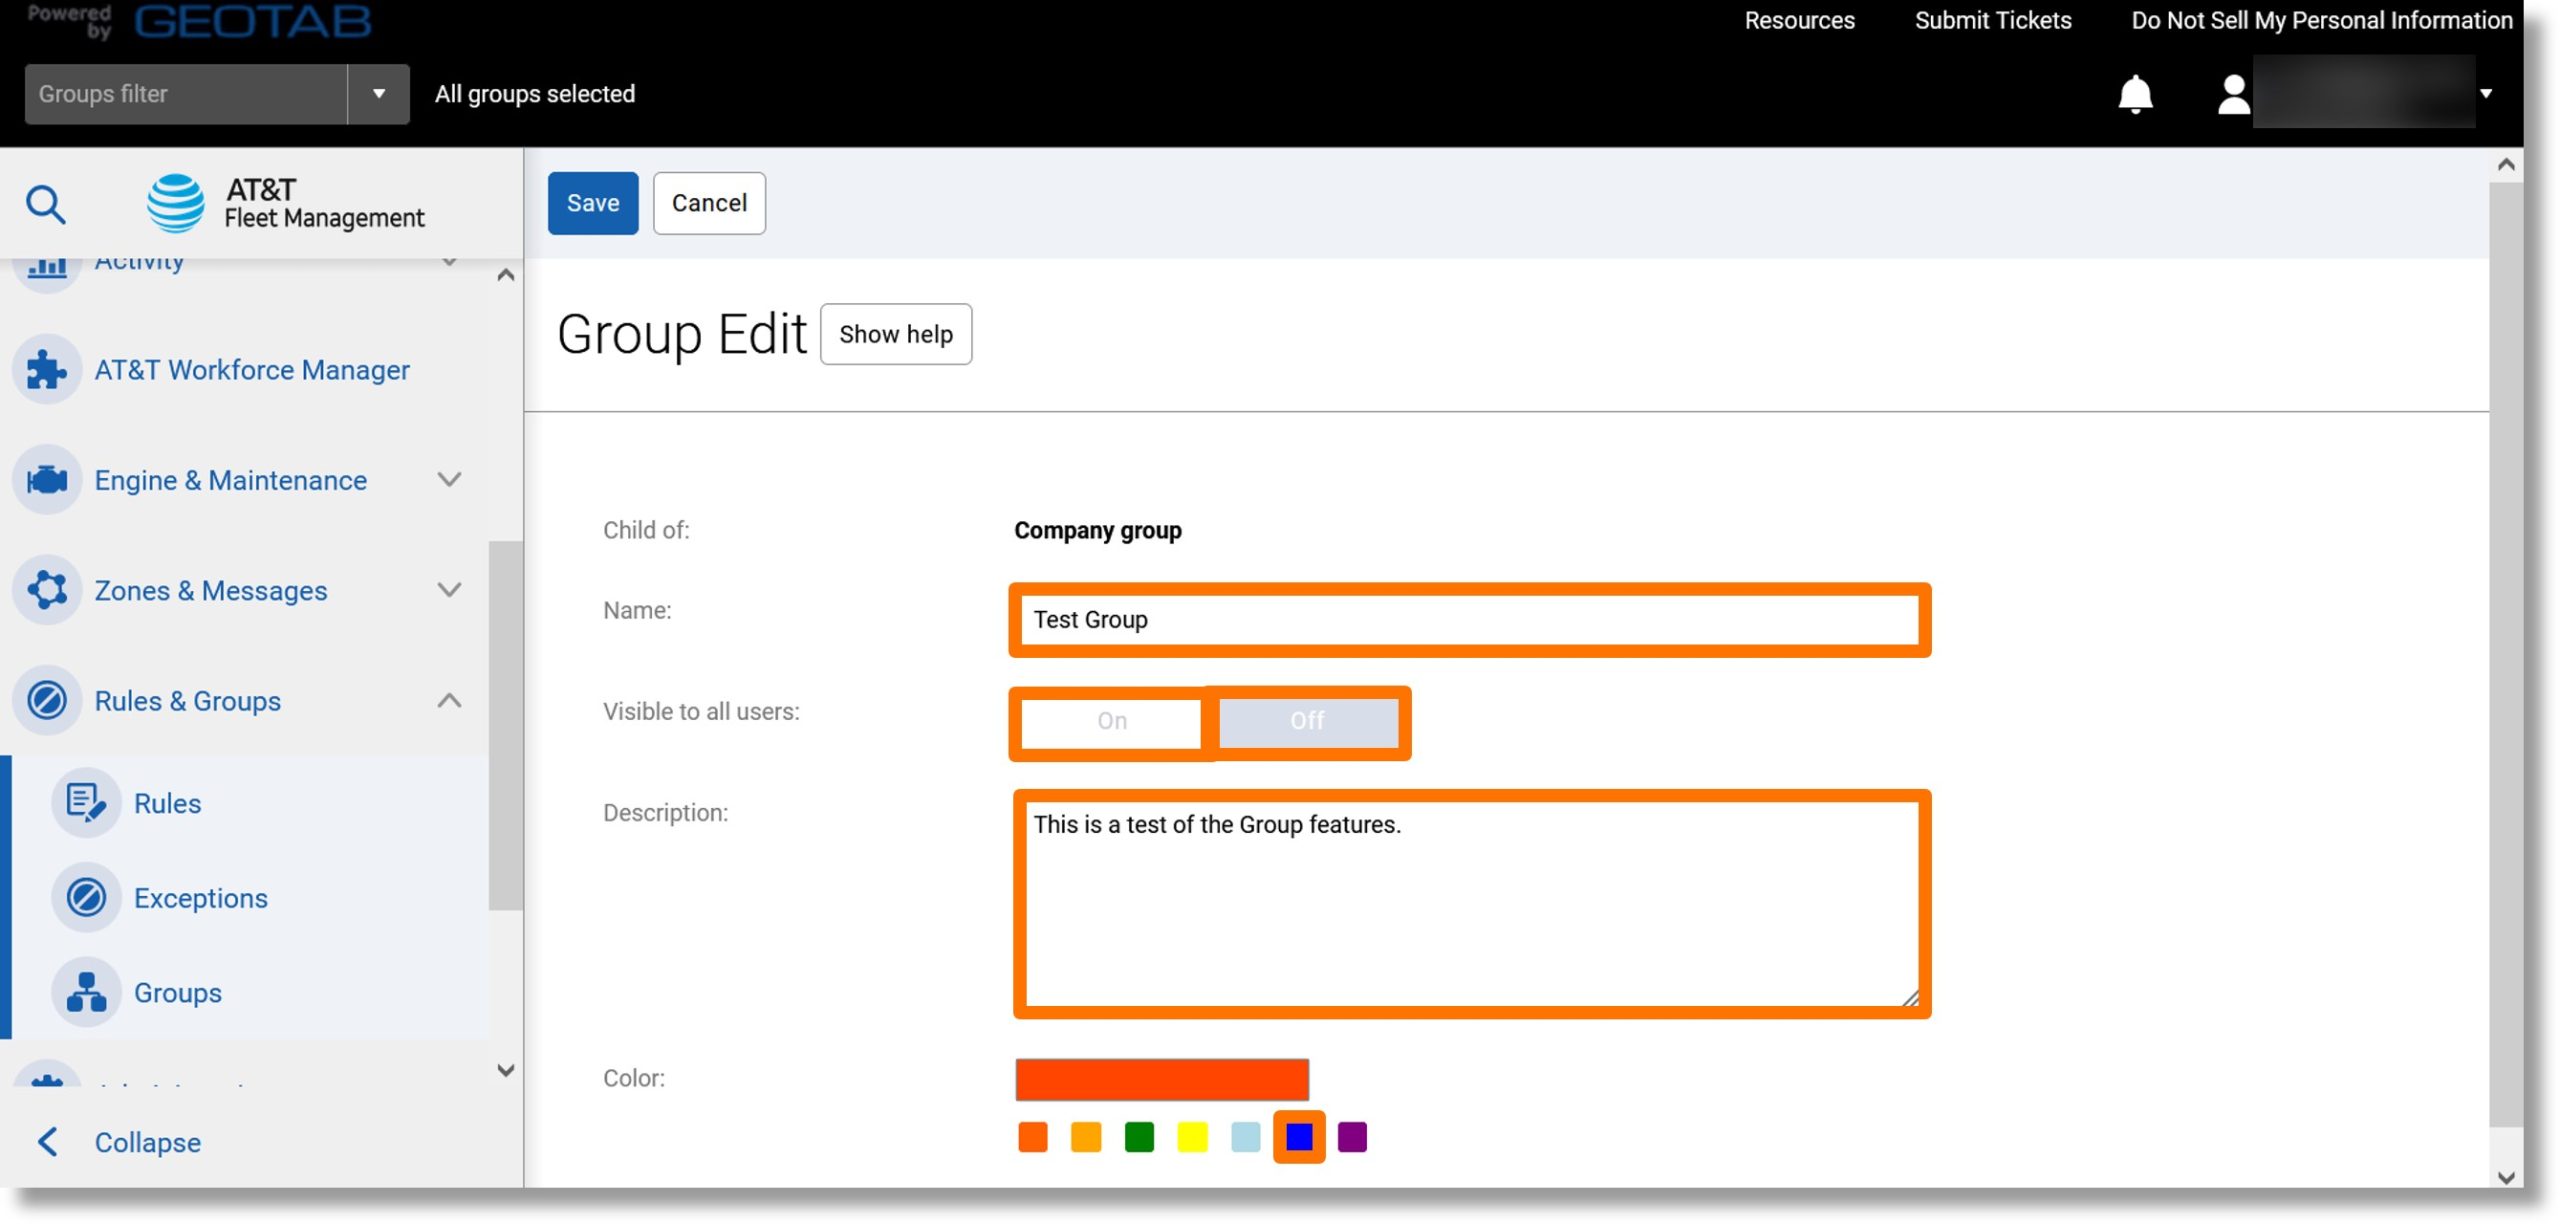The width and height of the screenshot is (2560, 1224).
Task: Open AT&T Workforce Manager menu item
Action: [x=252, y=370]
